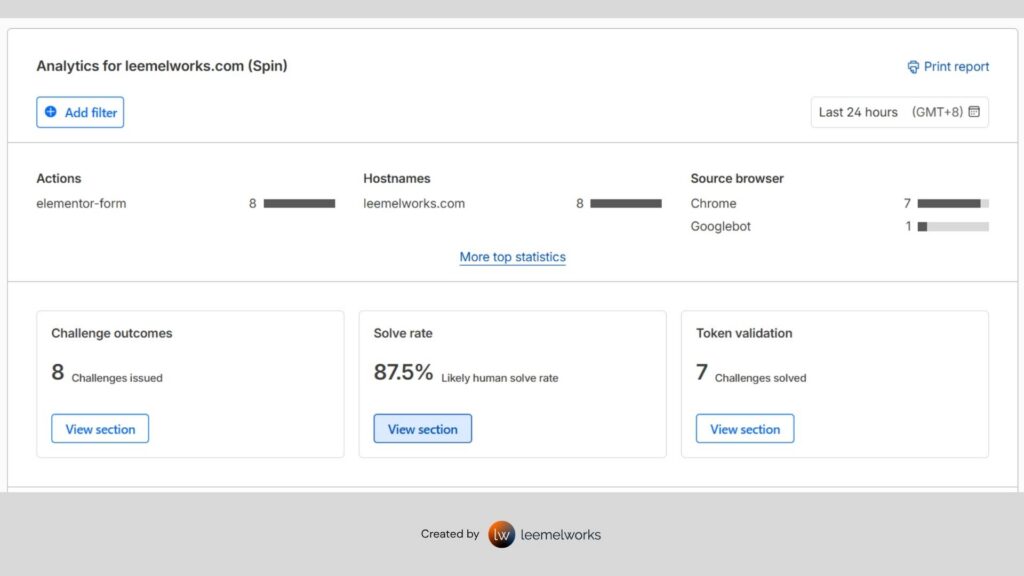Click the elementor-form count bar

(x=299, y=204)
